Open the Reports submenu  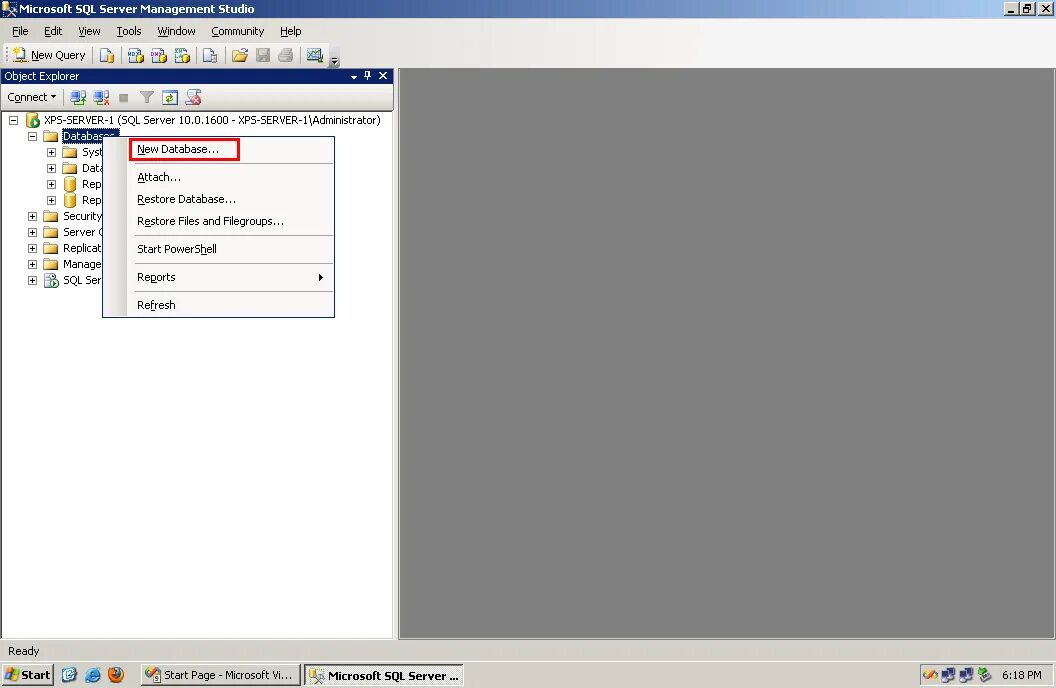point(230,277)
